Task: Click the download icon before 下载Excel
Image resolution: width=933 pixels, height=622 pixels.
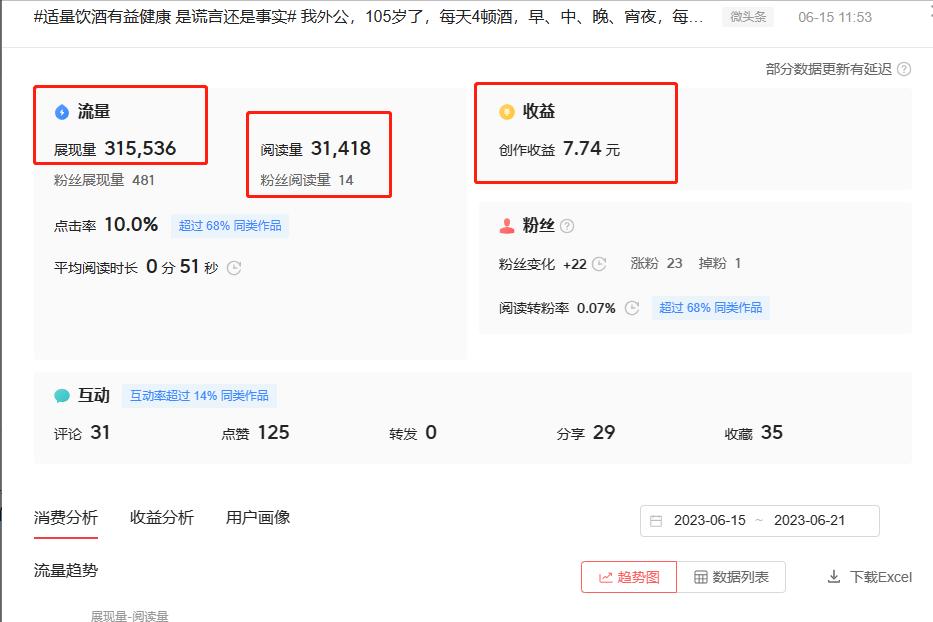Action: (833, 577)
